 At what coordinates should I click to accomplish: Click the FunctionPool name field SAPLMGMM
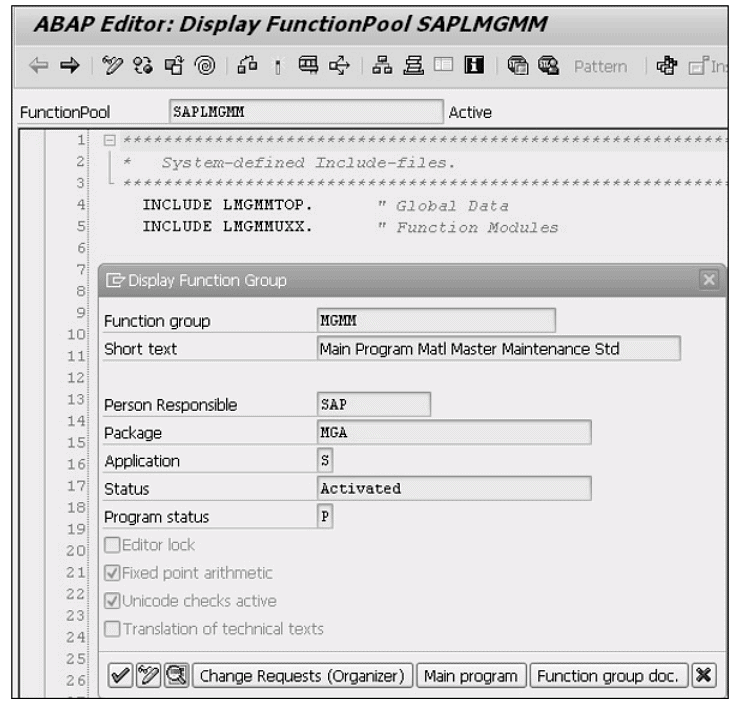(x=306, y=112)
